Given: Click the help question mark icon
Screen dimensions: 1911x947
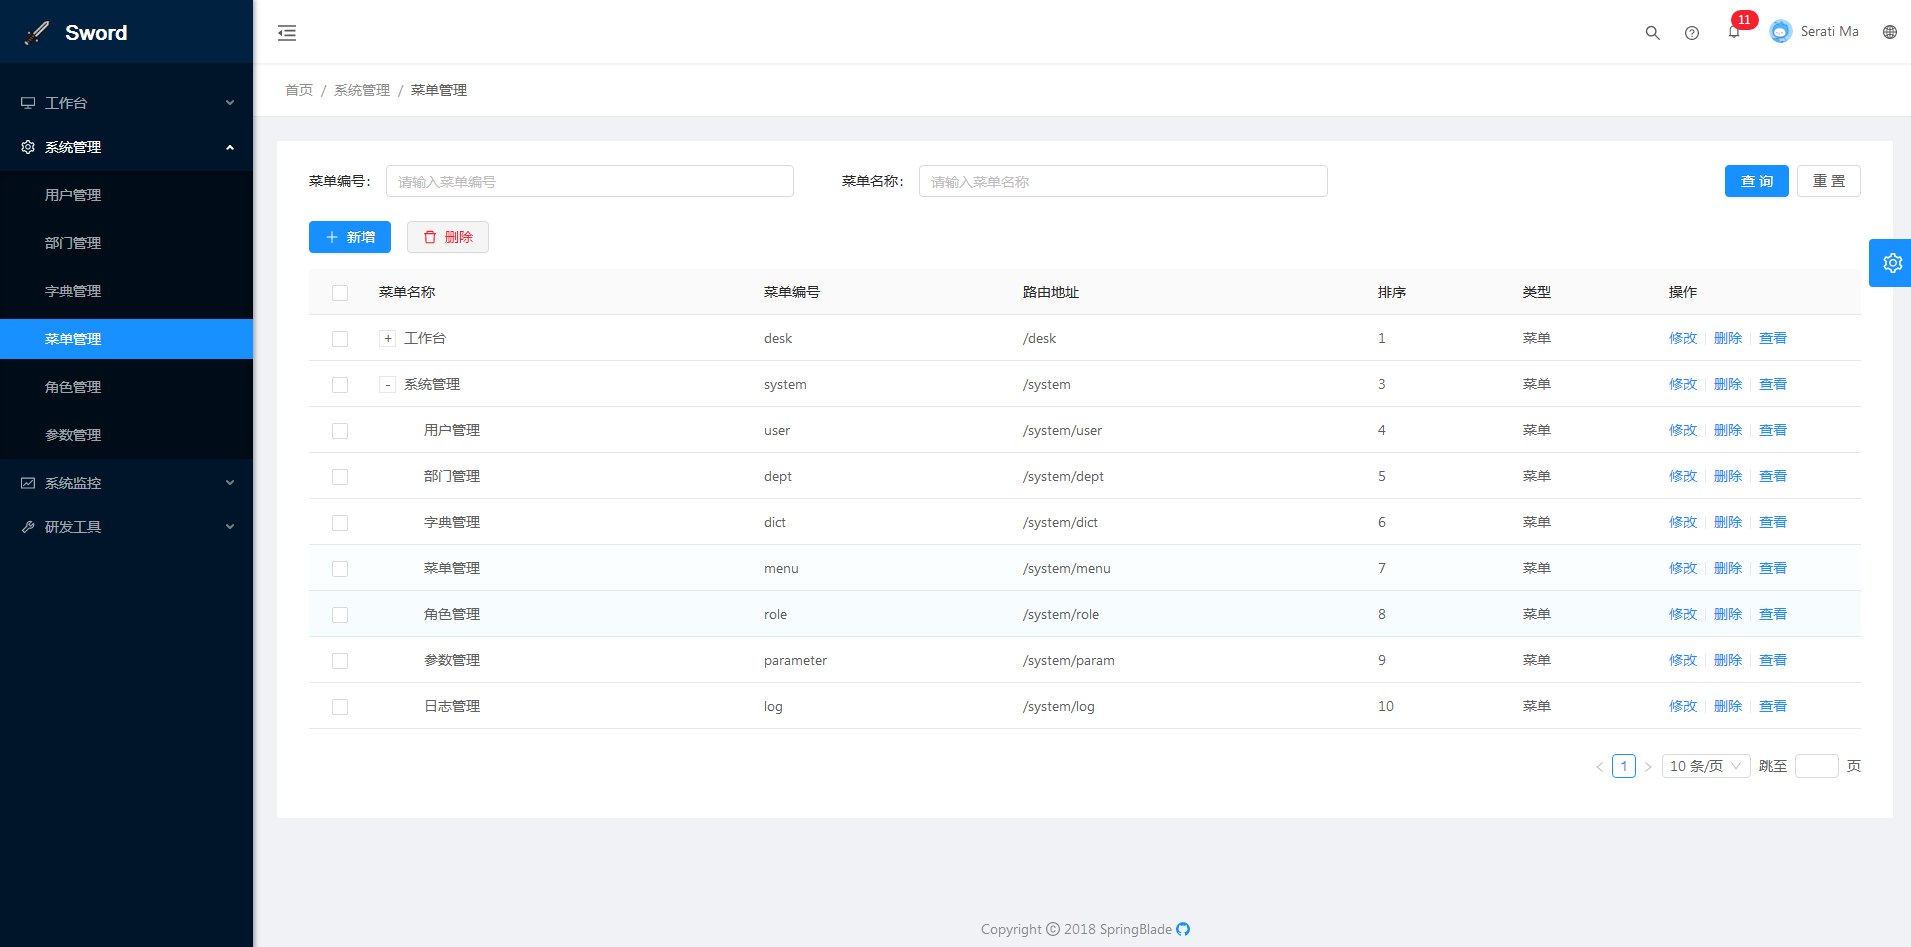Looking at the screenshot, I should coord(1692,32).
